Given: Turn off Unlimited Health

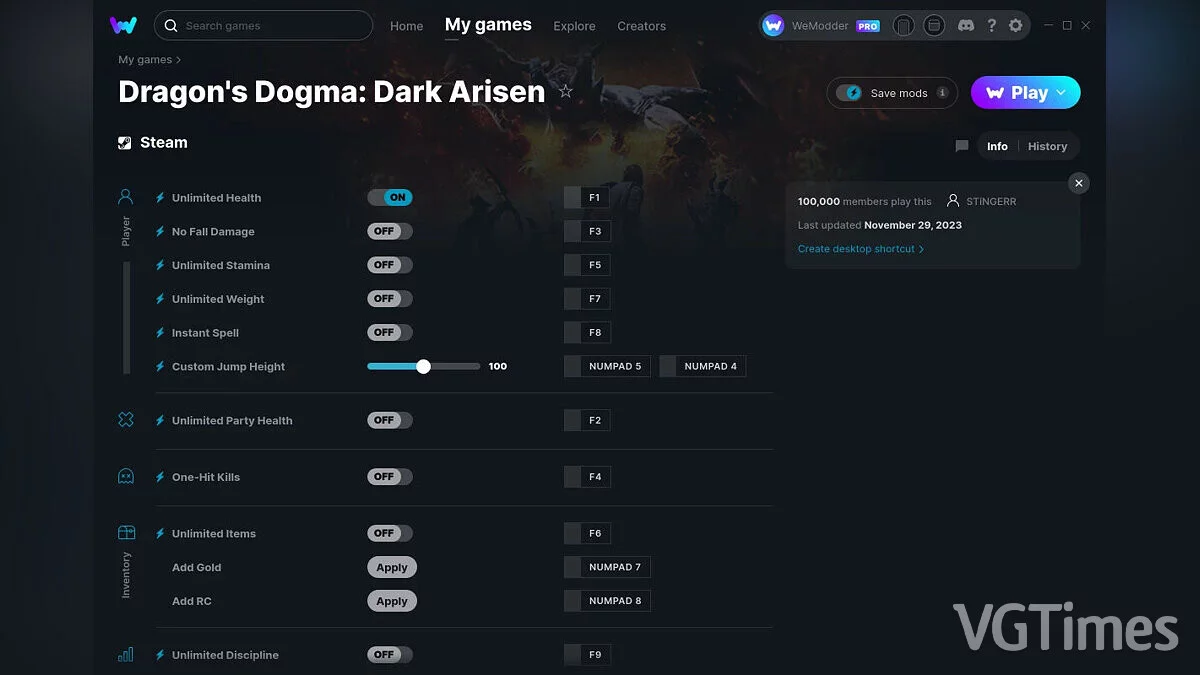Looking at the screenshot, I should pyautogui.click(x=389, y=197).
